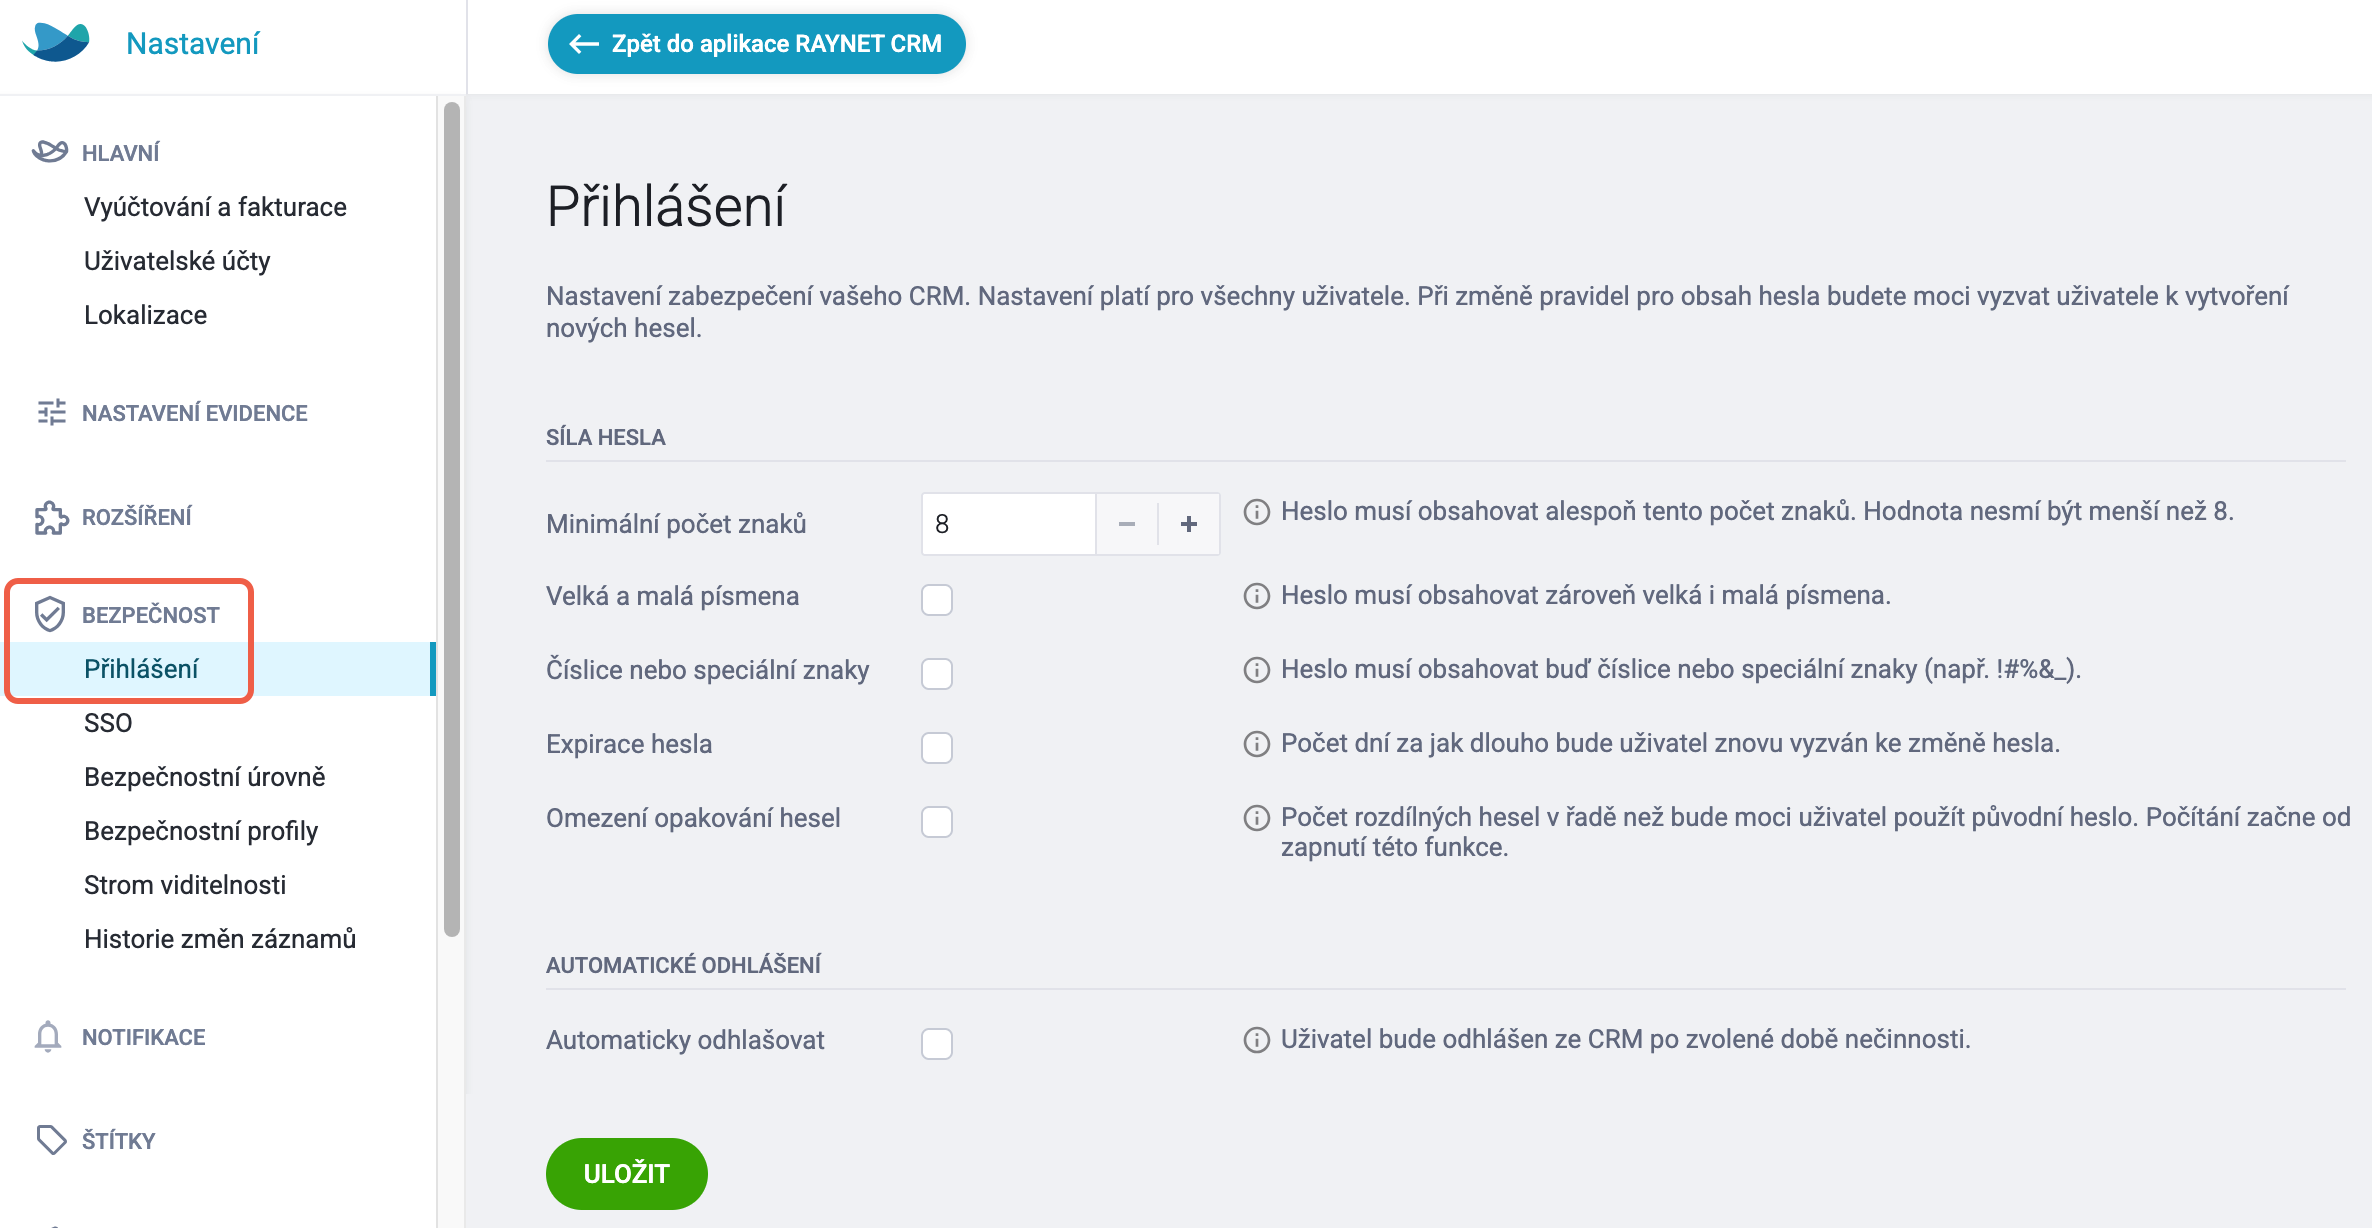This screenshot has height=1228, width=2372.
Task: Go back via Zpět do aplikace RAYNET CRM
Action: [757, 44]
